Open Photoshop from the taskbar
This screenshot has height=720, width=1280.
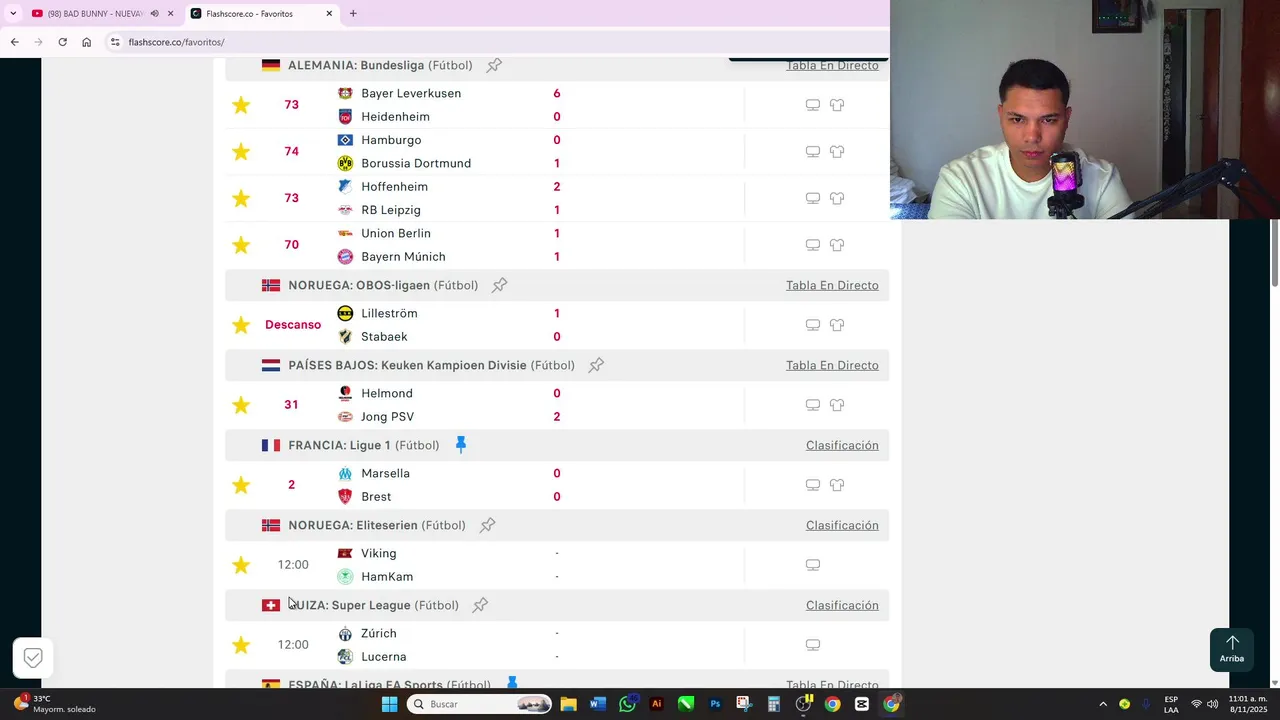click(715, 704)
